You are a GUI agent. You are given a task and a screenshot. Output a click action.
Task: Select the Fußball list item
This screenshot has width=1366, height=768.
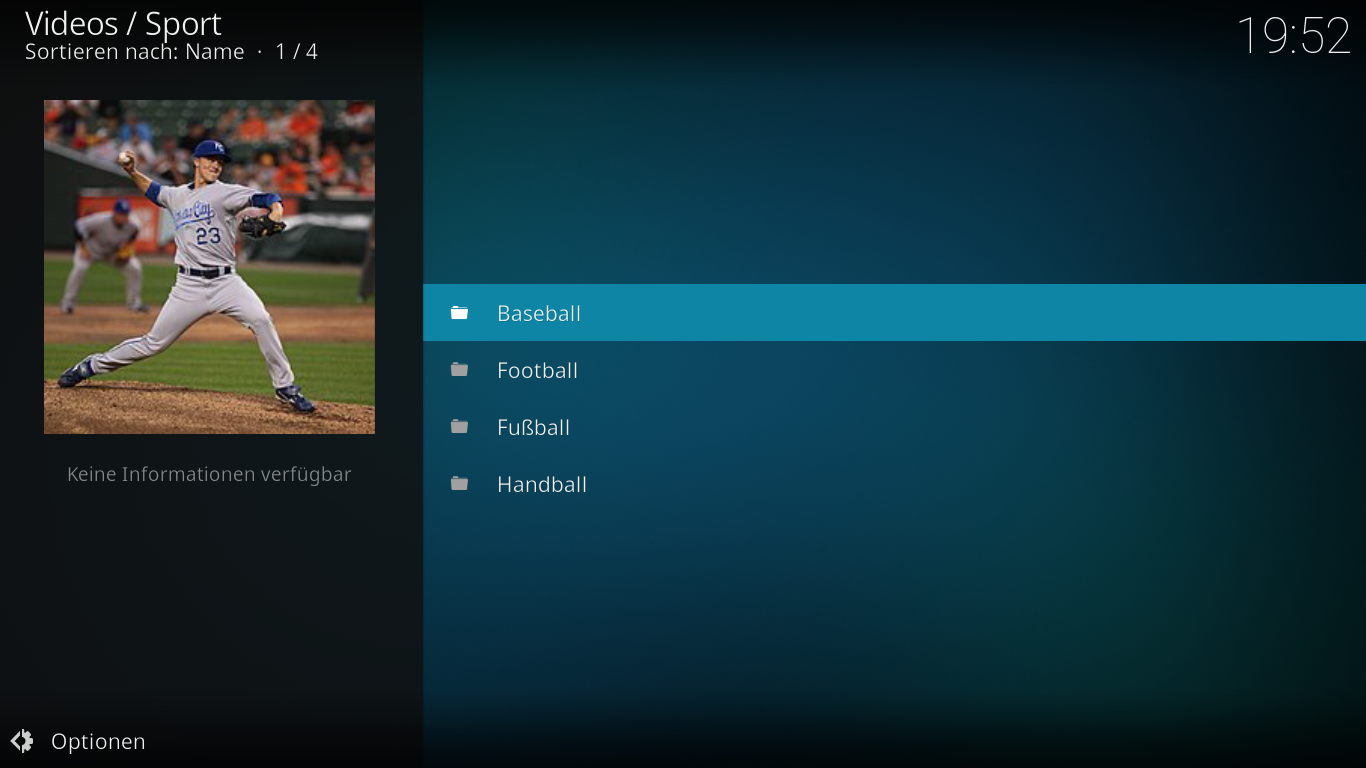[894, 427]
